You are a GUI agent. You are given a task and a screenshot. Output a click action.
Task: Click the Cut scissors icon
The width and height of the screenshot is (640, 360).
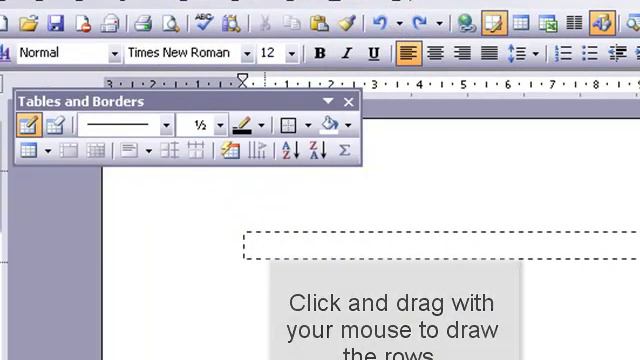[x=265, y=23]
